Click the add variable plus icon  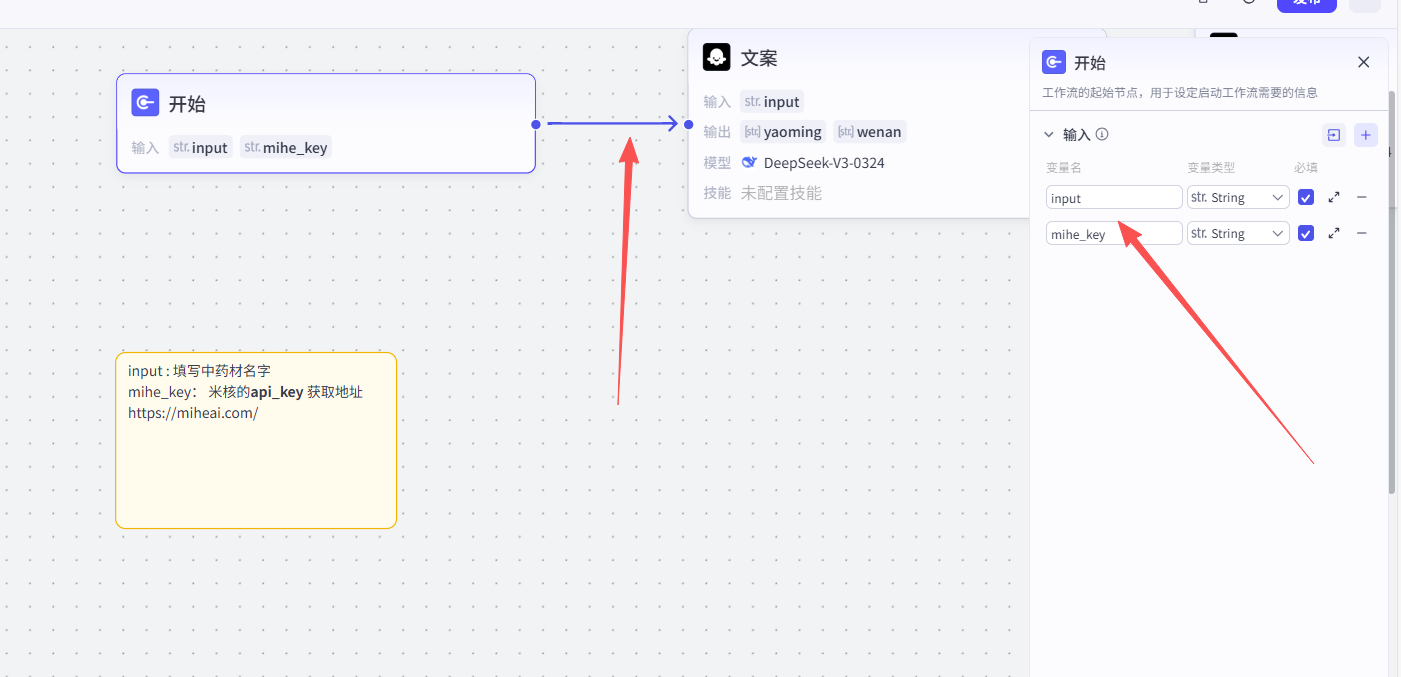point(1365,135)
